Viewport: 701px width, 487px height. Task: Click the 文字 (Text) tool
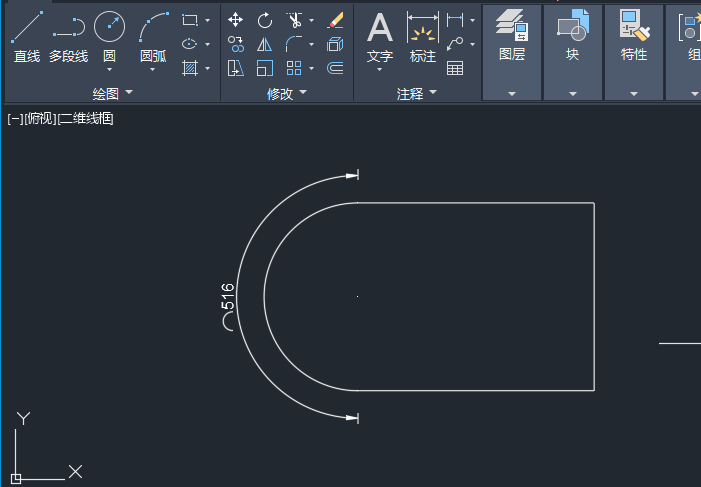pos(380,35)
